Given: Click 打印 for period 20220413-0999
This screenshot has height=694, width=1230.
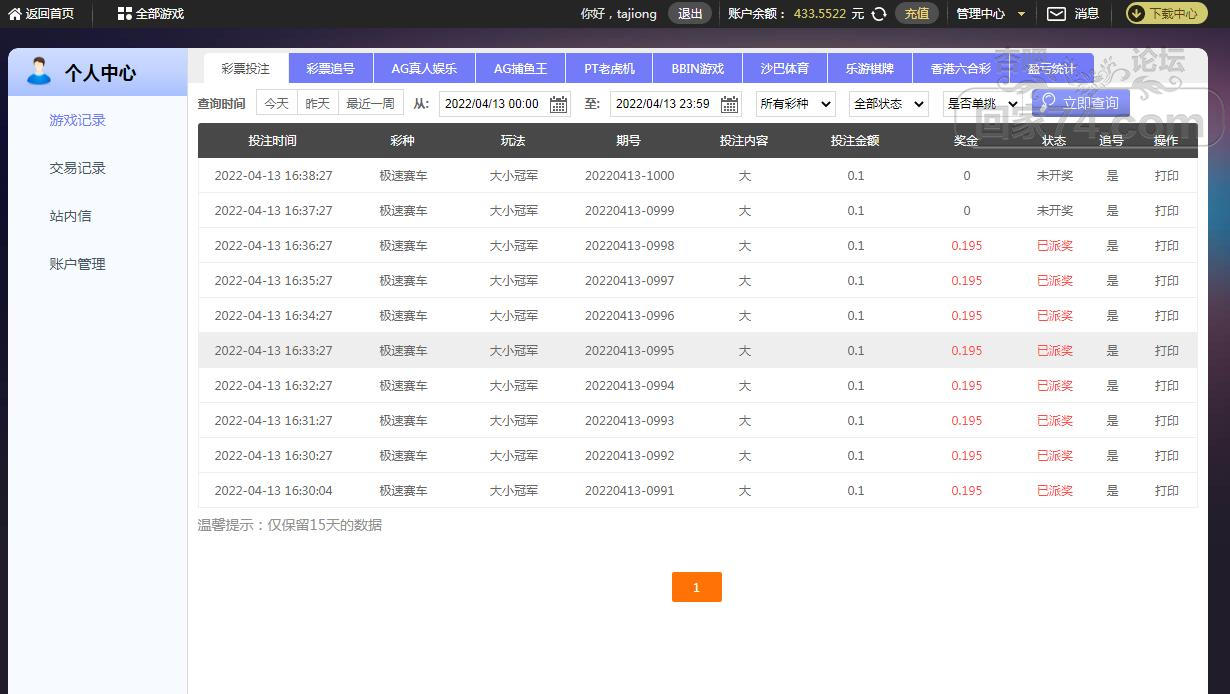Looking at the screenshot, I should pyautogui.click(x=1167, y=211).
